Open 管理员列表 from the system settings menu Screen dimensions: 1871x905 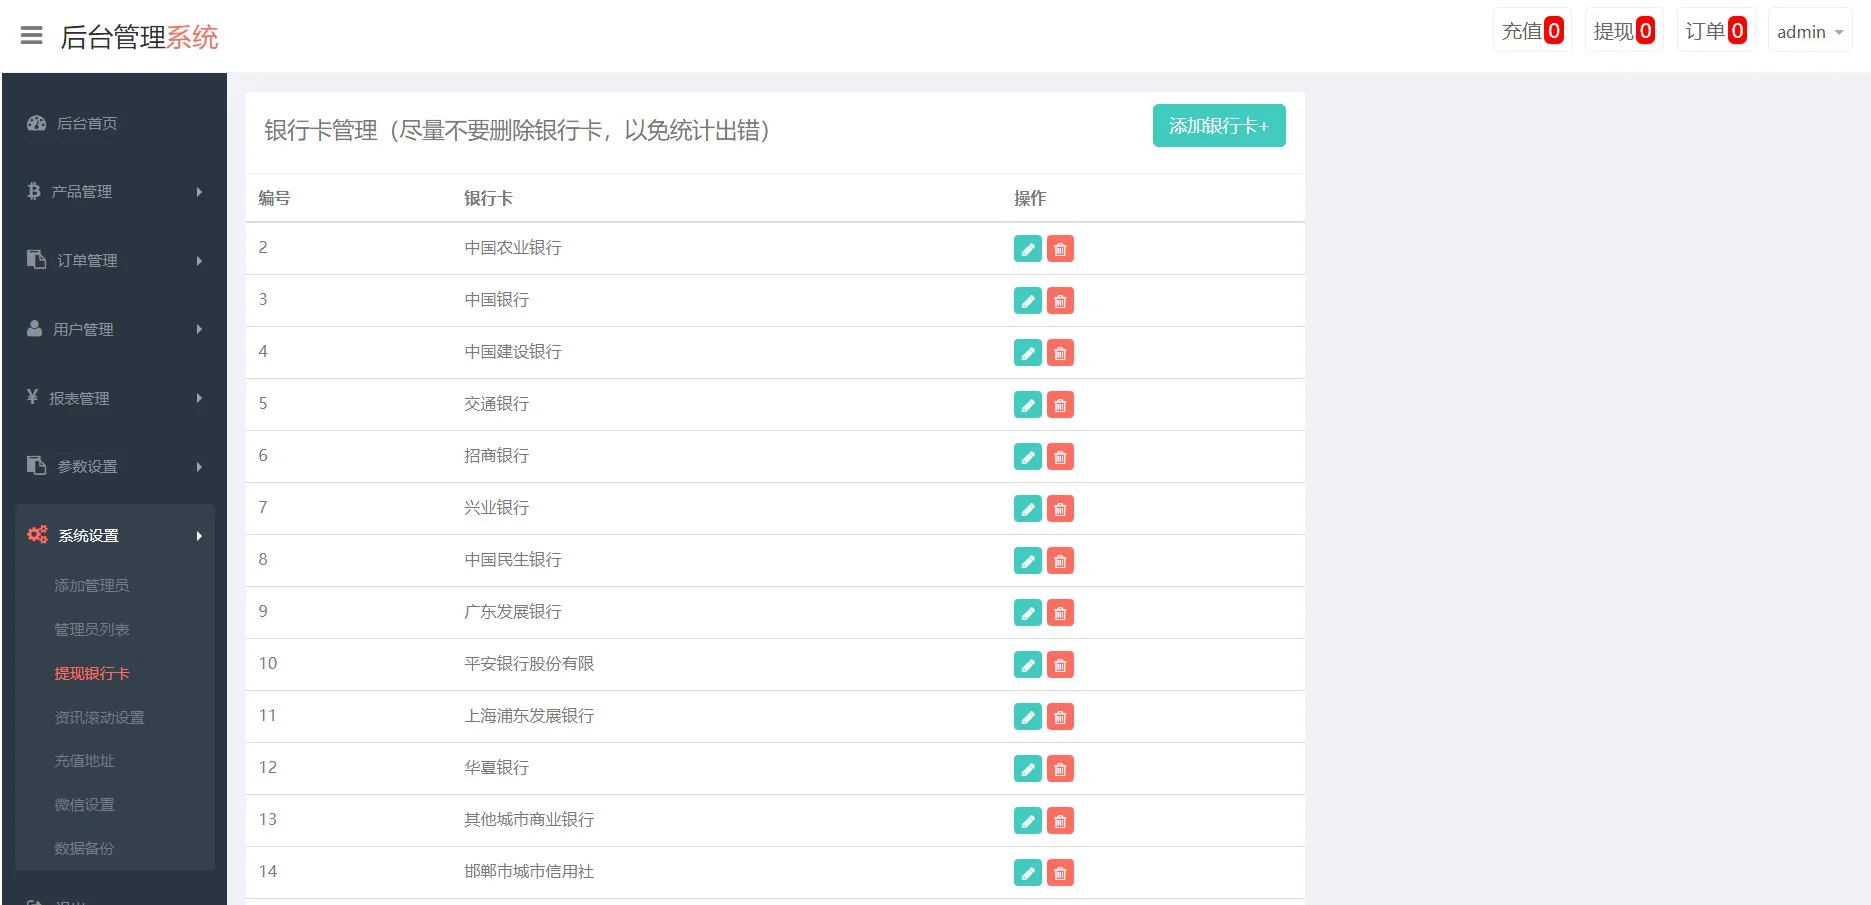(92, 629)
